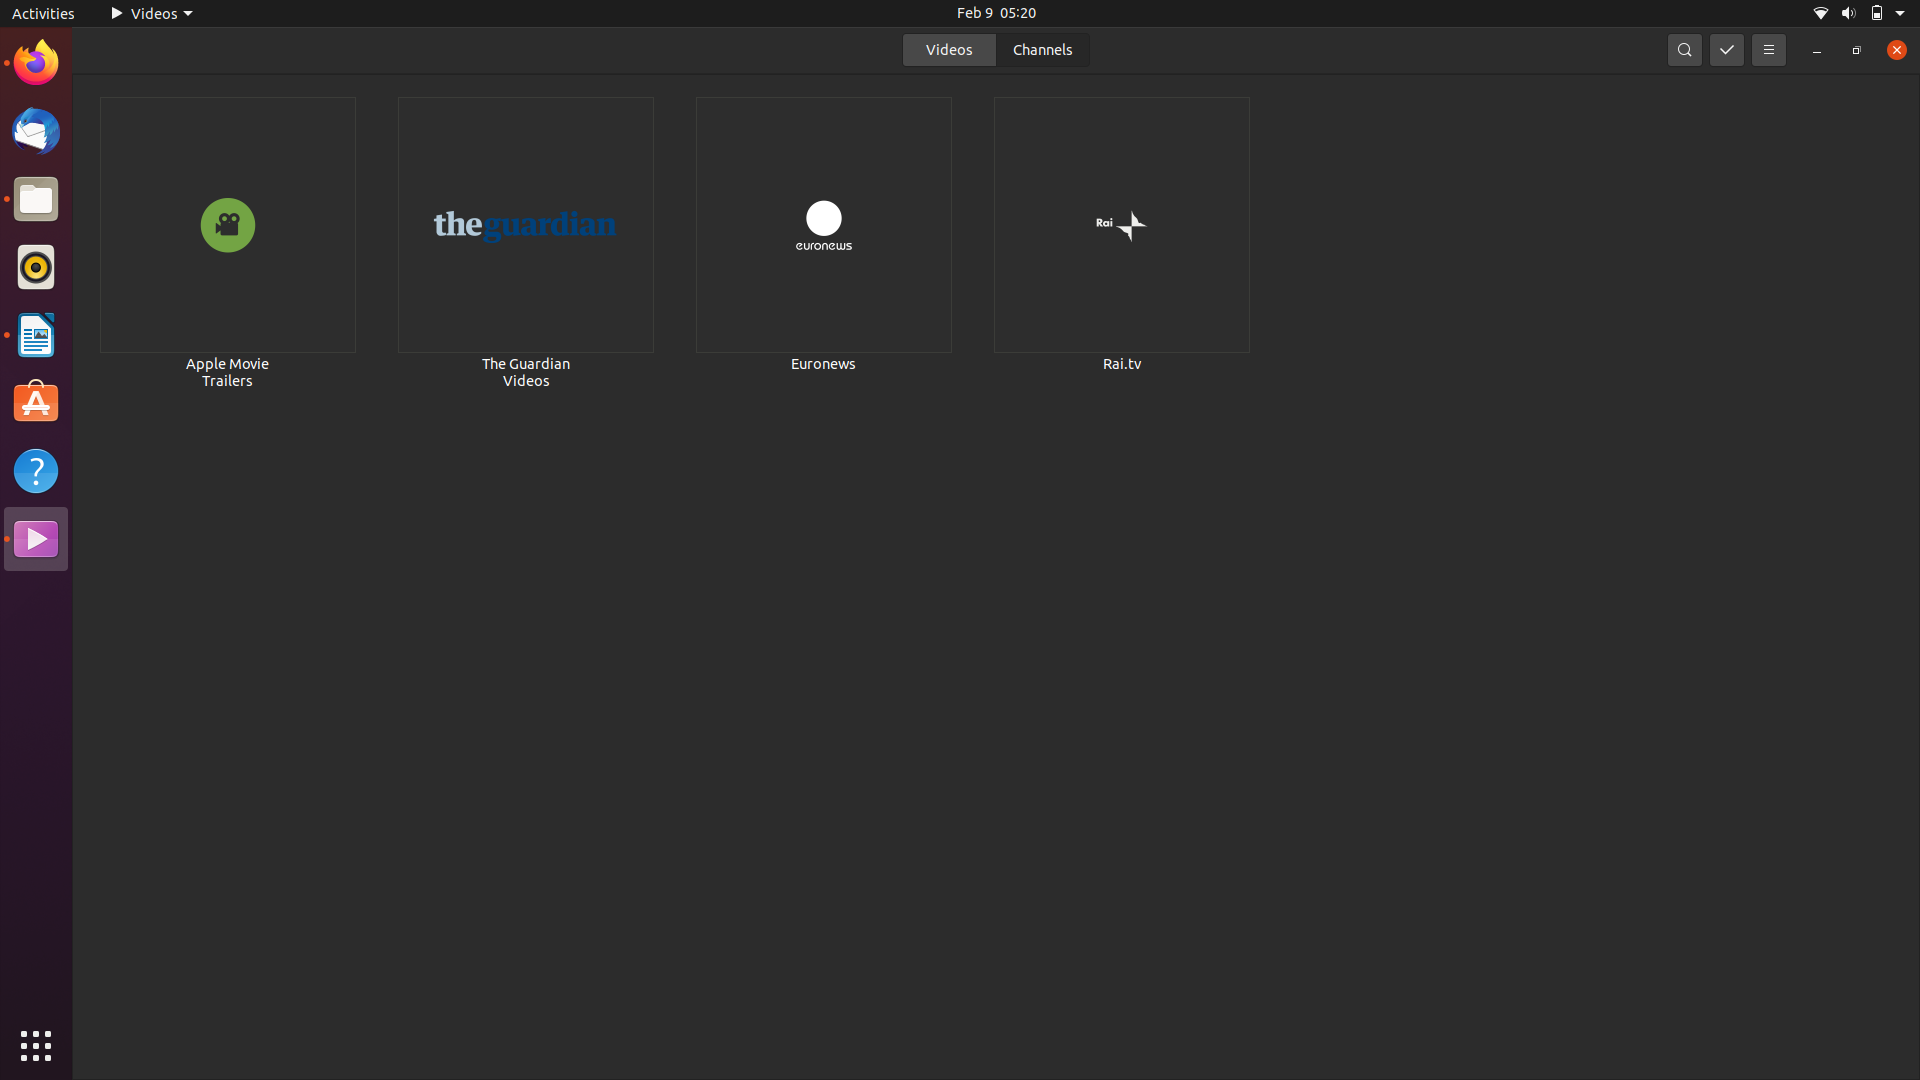Open the Rai.tv channel thumbnail
The width and height of the screenshot is (1920, 1080).
coord(1122,225)
